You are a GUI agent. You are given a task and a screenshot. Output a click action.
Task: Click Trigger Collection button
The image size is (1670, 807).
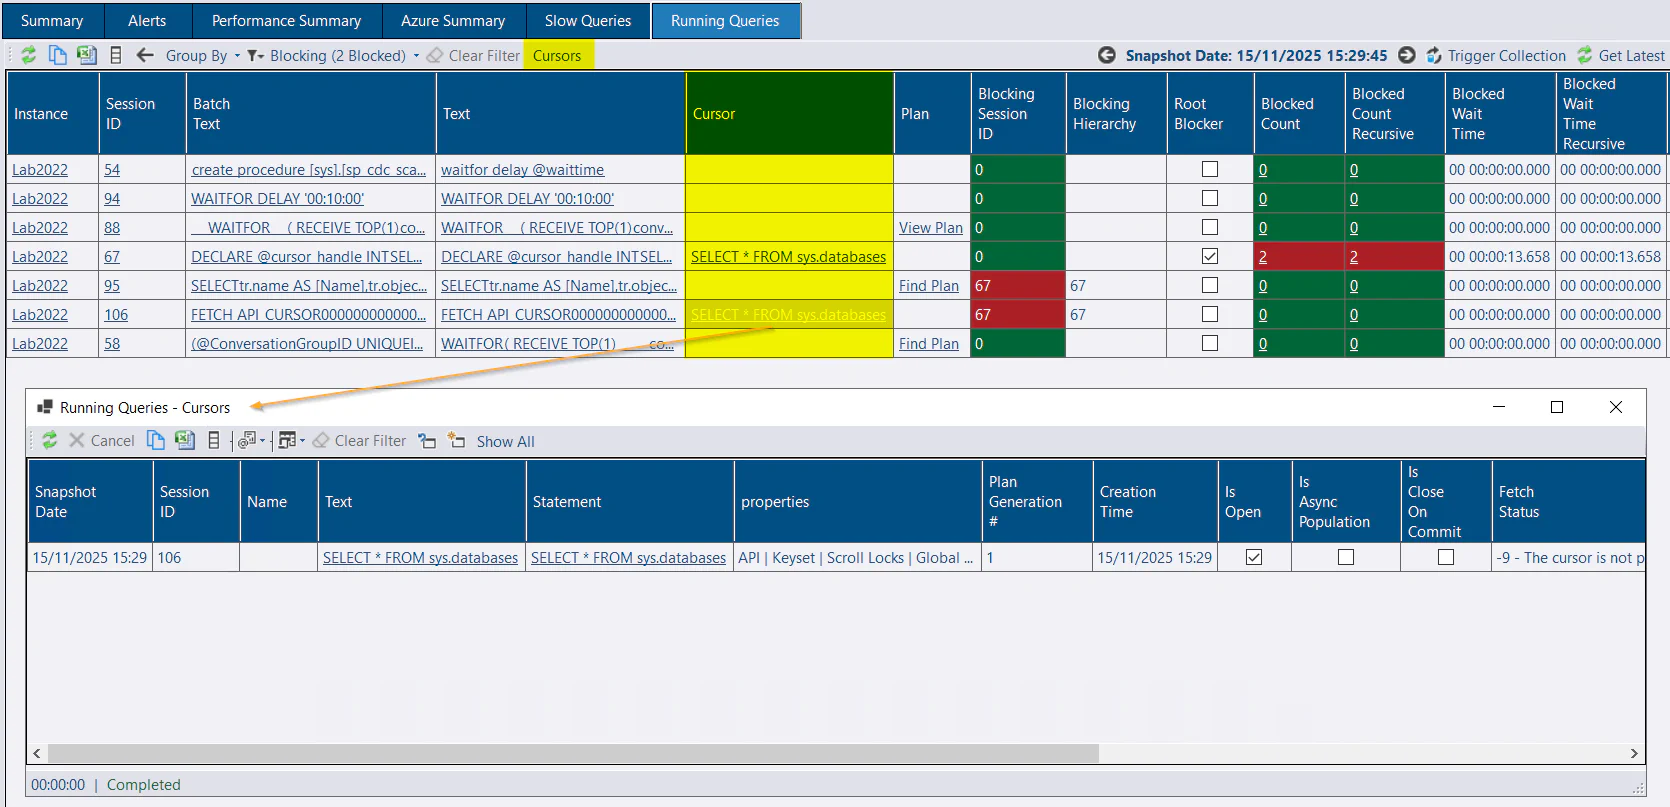(1496, 56)
